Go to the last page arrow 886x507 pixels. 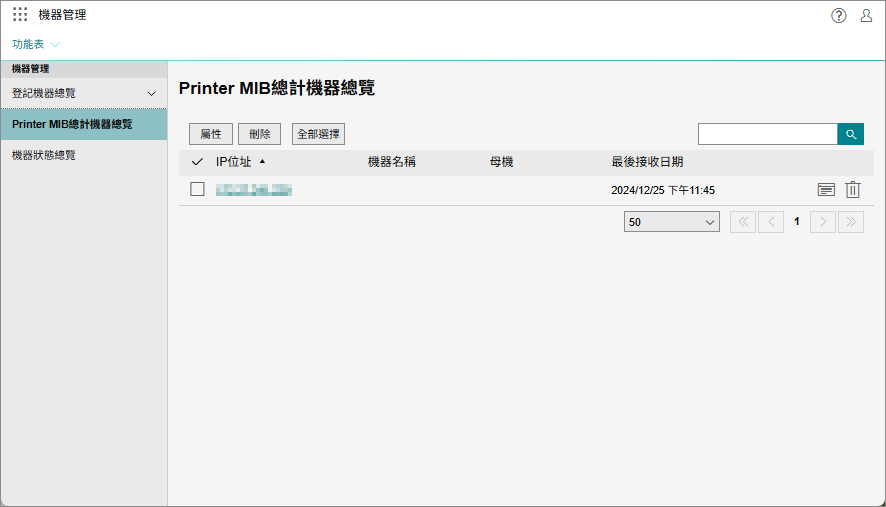point(851,222)
